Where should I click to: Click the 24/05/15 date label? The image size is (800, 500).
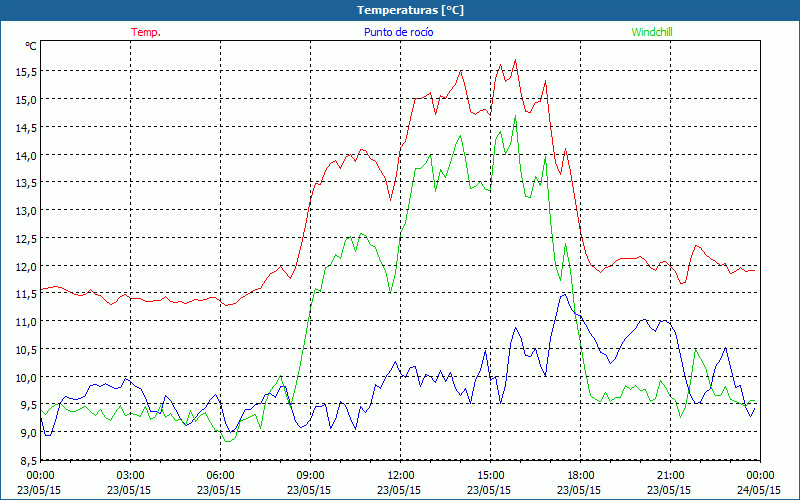[x=759, y=490]
